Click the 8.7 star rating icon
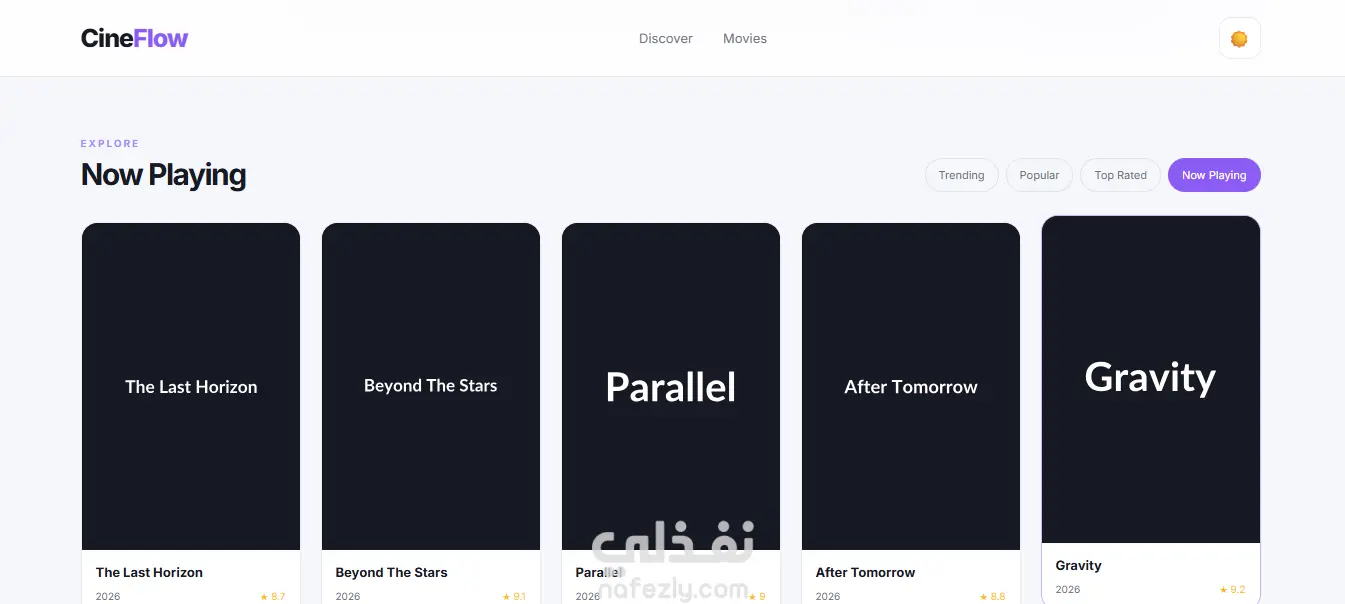Screen dimensions: 1345x604 264,597
